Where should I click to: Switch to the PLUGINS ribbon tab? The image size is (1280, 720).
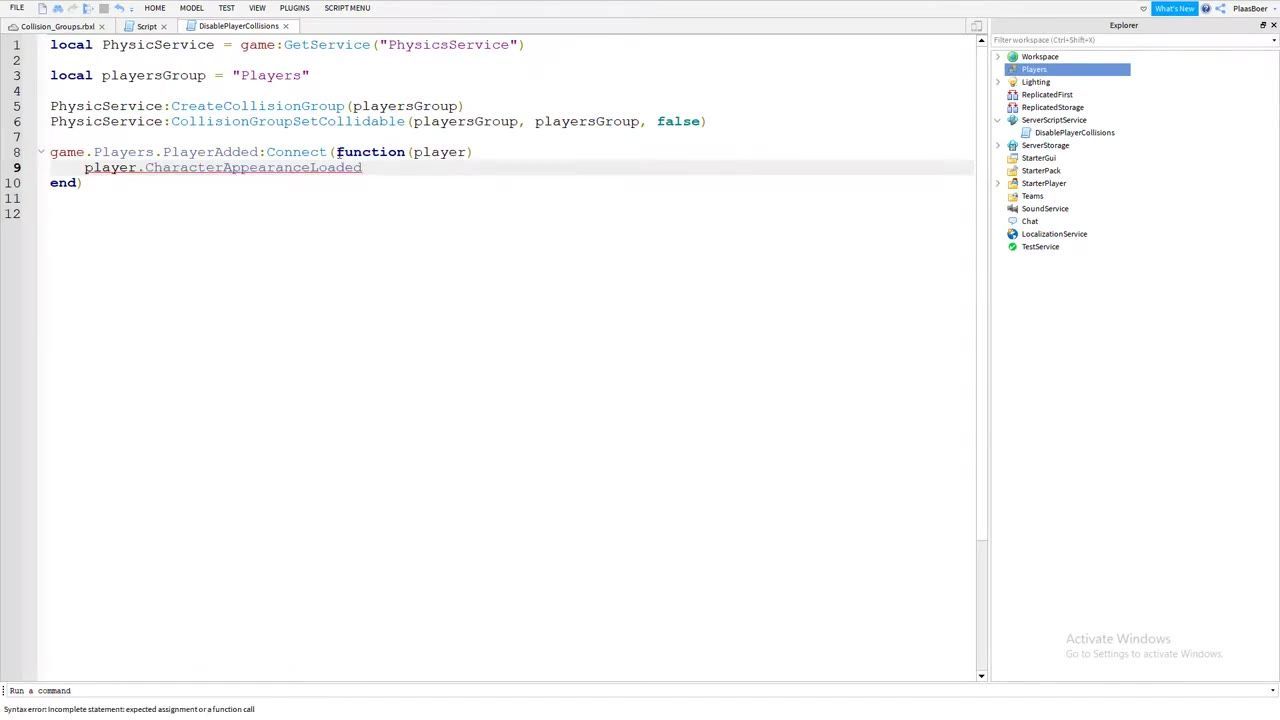coord(294,8)
